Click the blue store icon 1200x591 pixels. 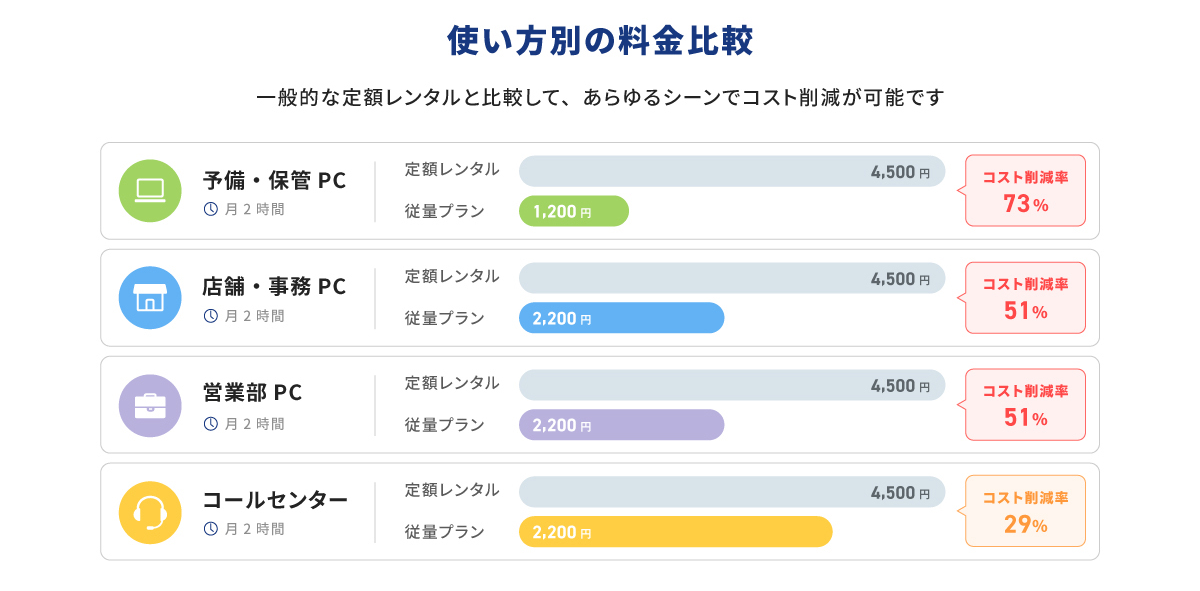150,298
